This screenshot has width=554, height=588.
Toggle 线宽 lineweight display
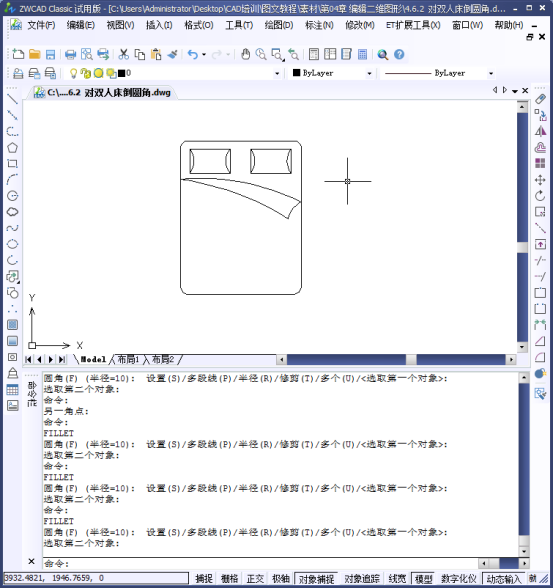coord(397,579)
